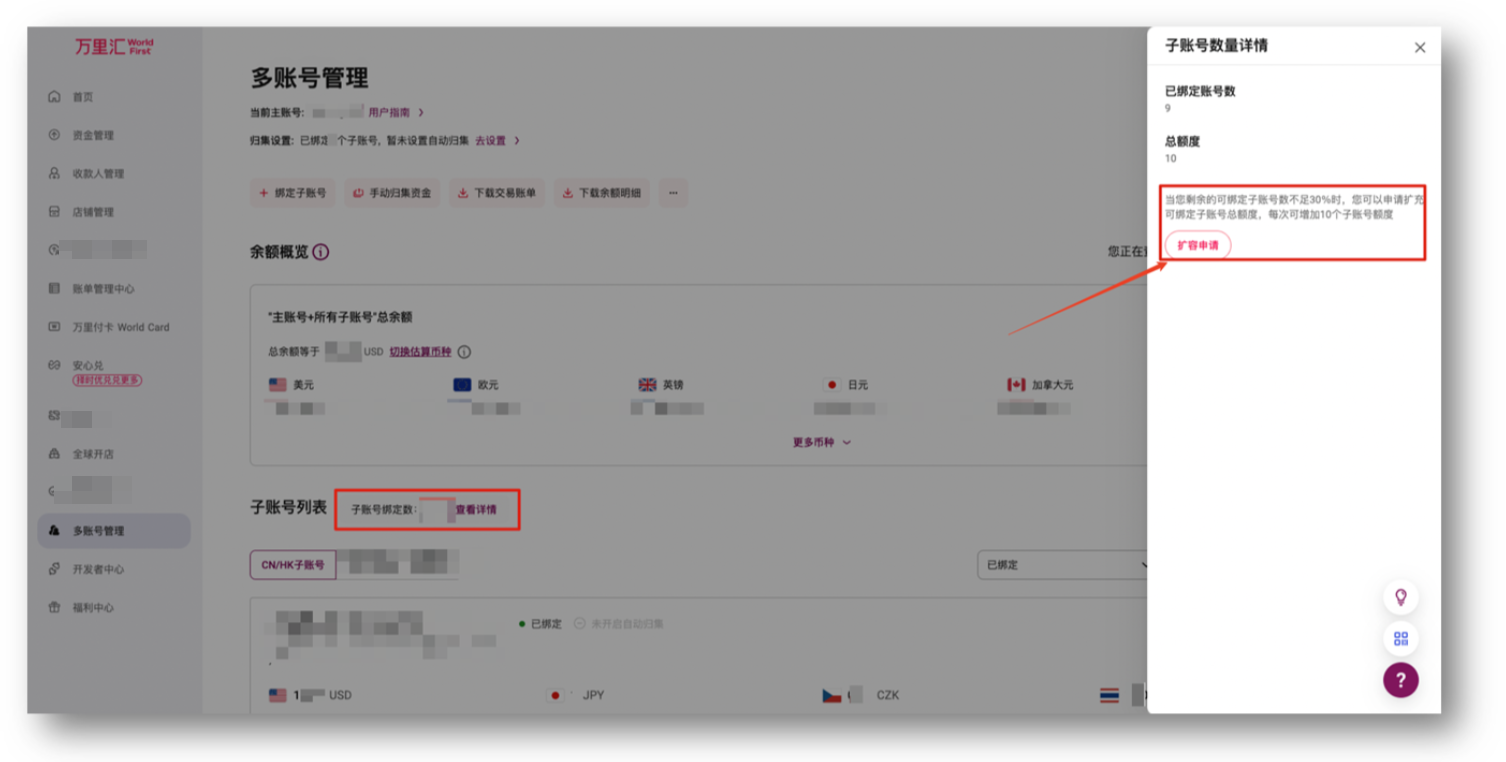Click info icon next to 余额概览

point(320,252)
